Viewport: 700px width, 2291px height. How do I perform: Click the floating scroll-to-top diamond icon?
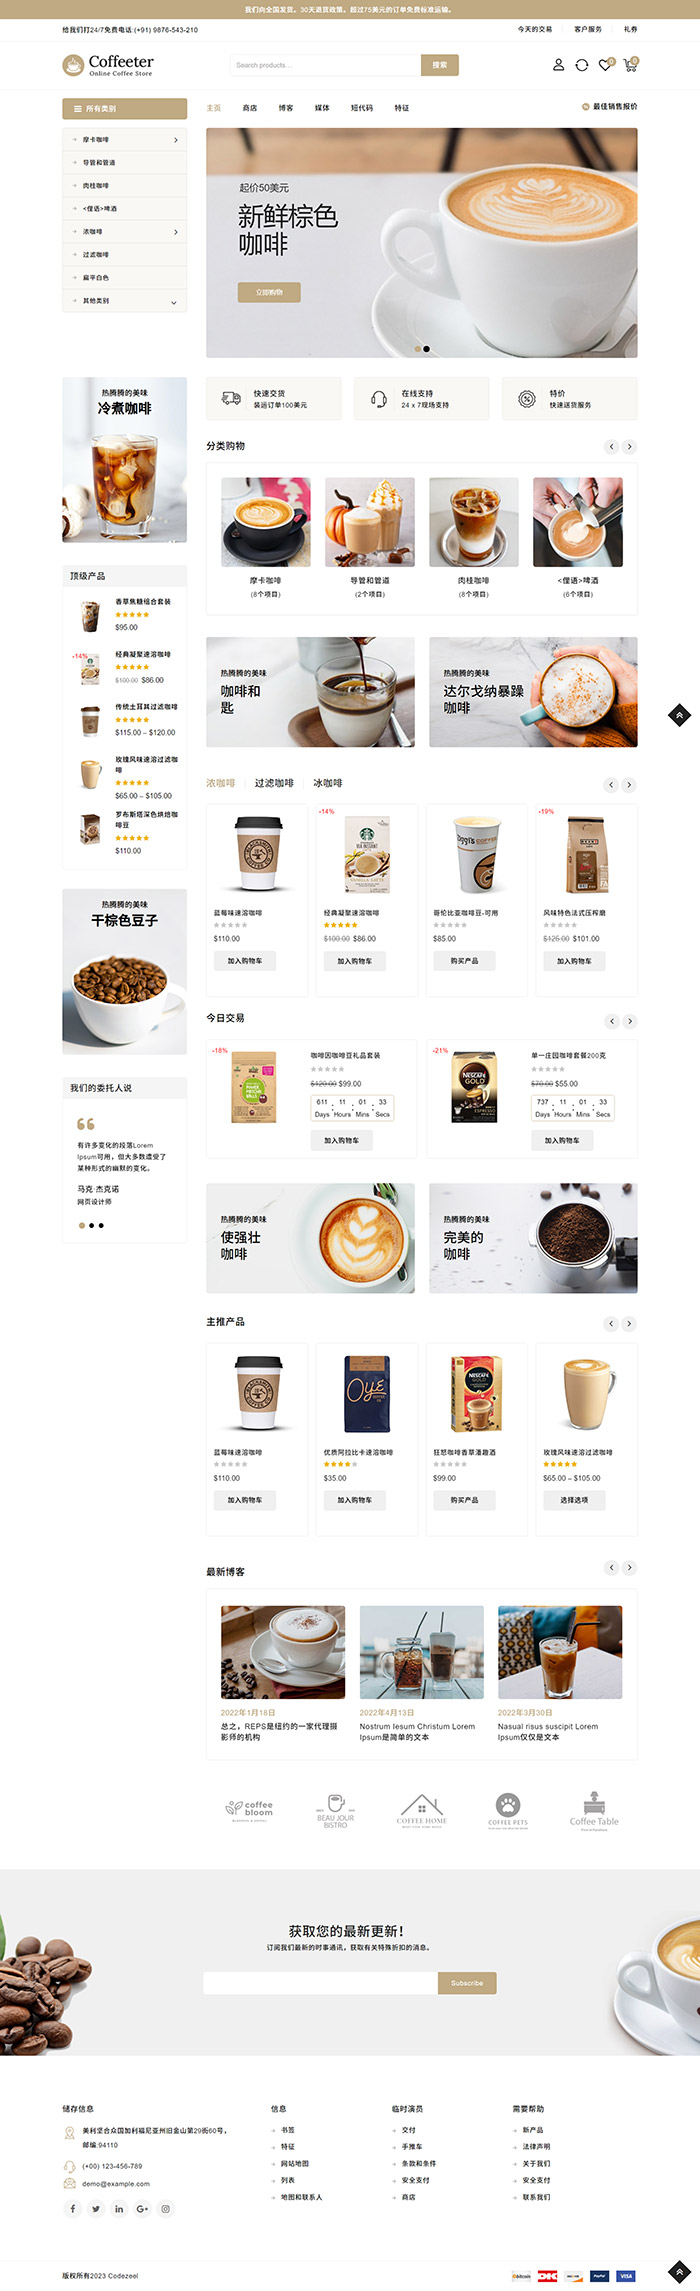[680, 715]
